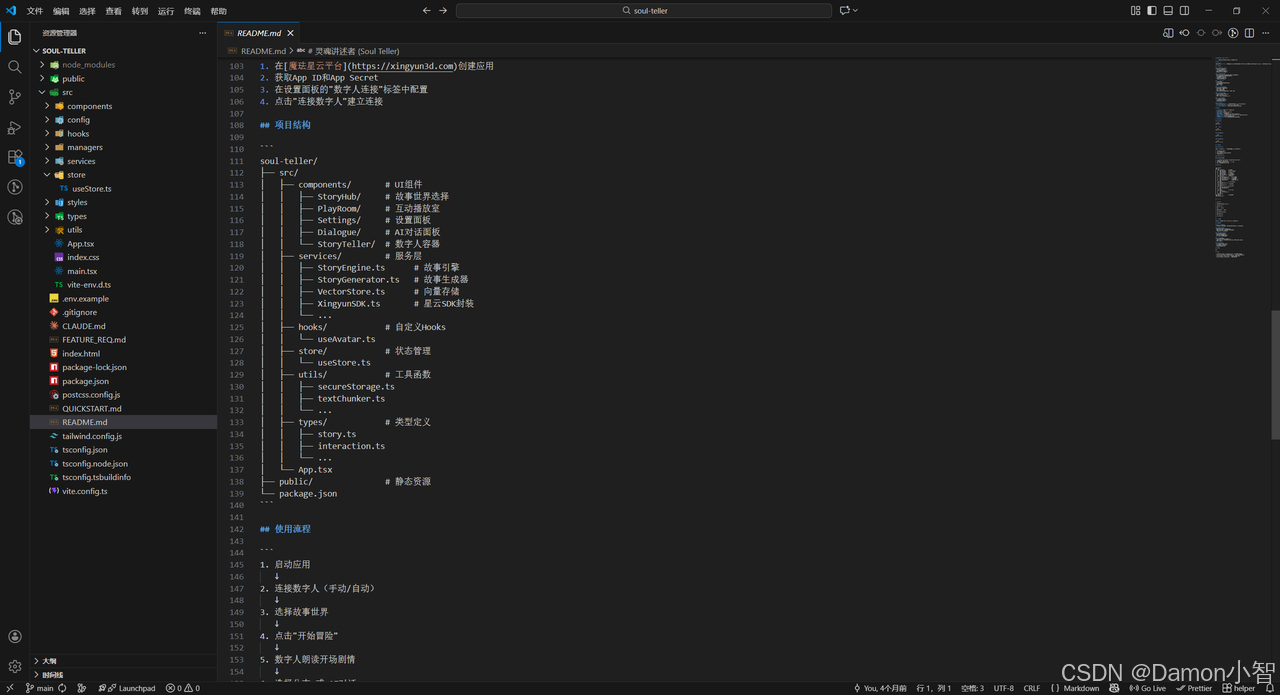Open the Run and Debug view
The width and height of the screenshot is (1280, 695).
point(15,127)
